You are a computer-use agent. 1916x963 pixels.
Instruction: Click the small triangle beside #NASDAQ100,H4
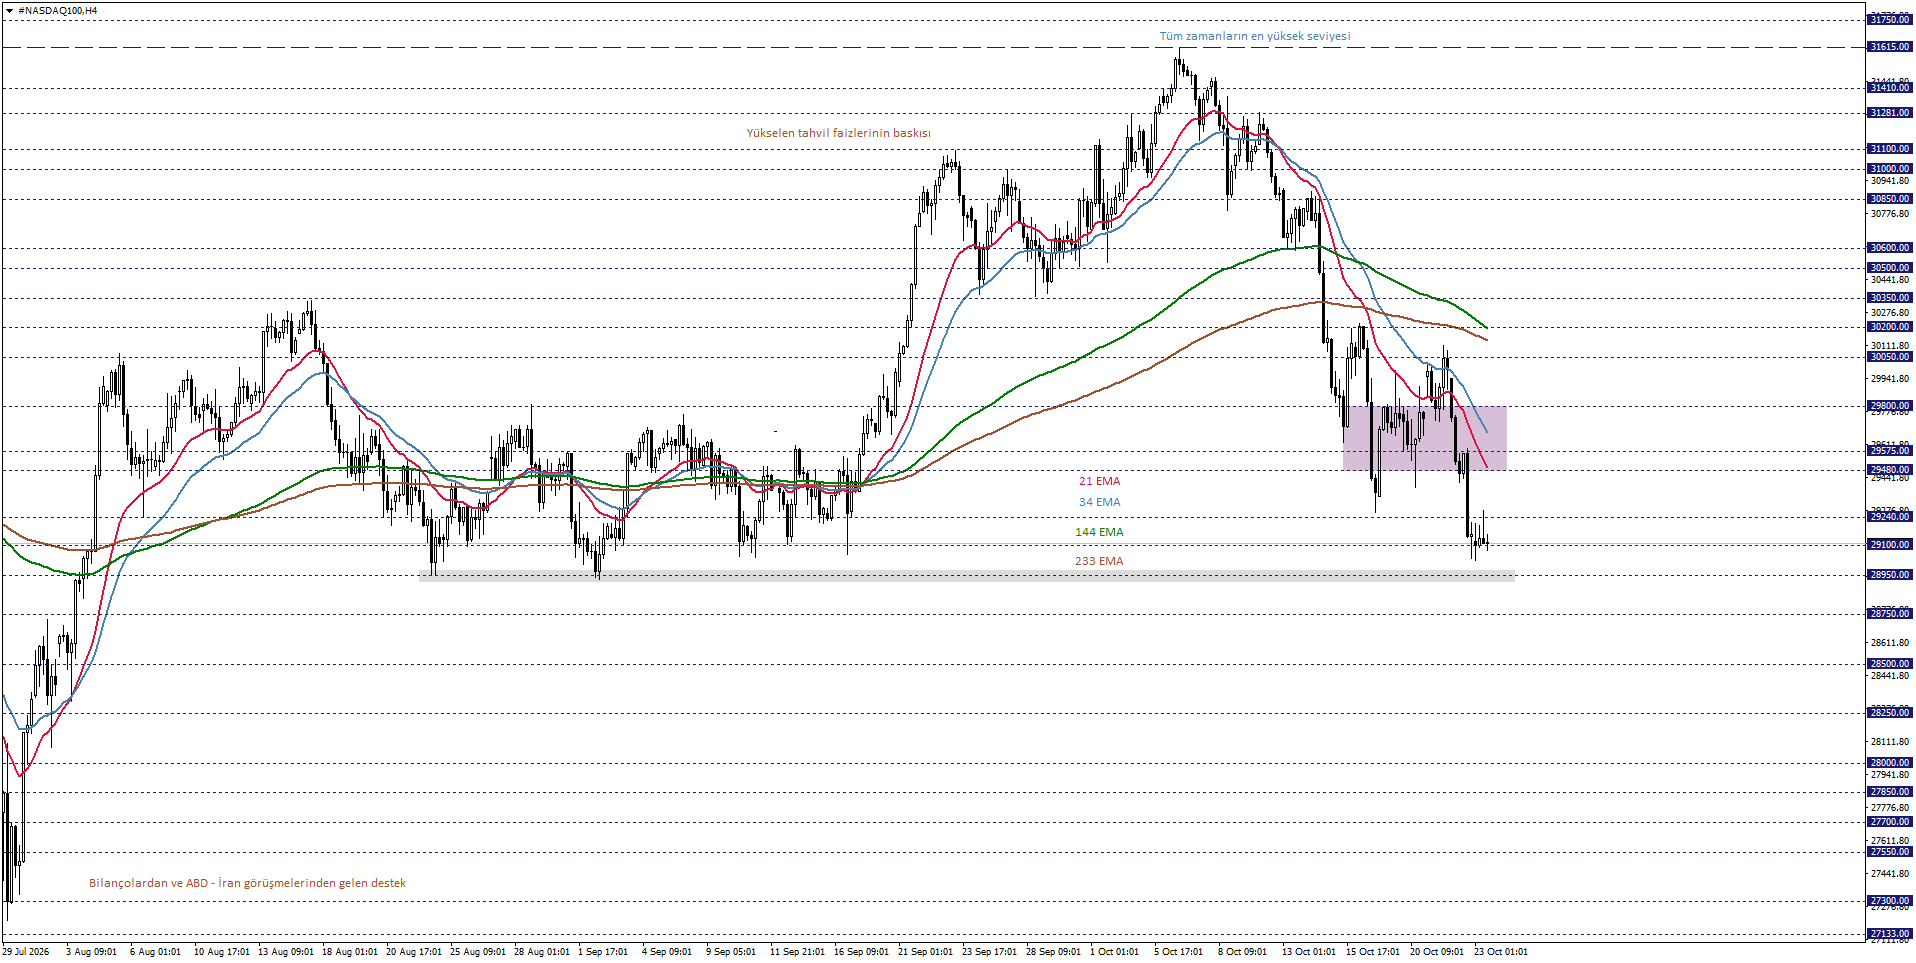pos(9,11)
